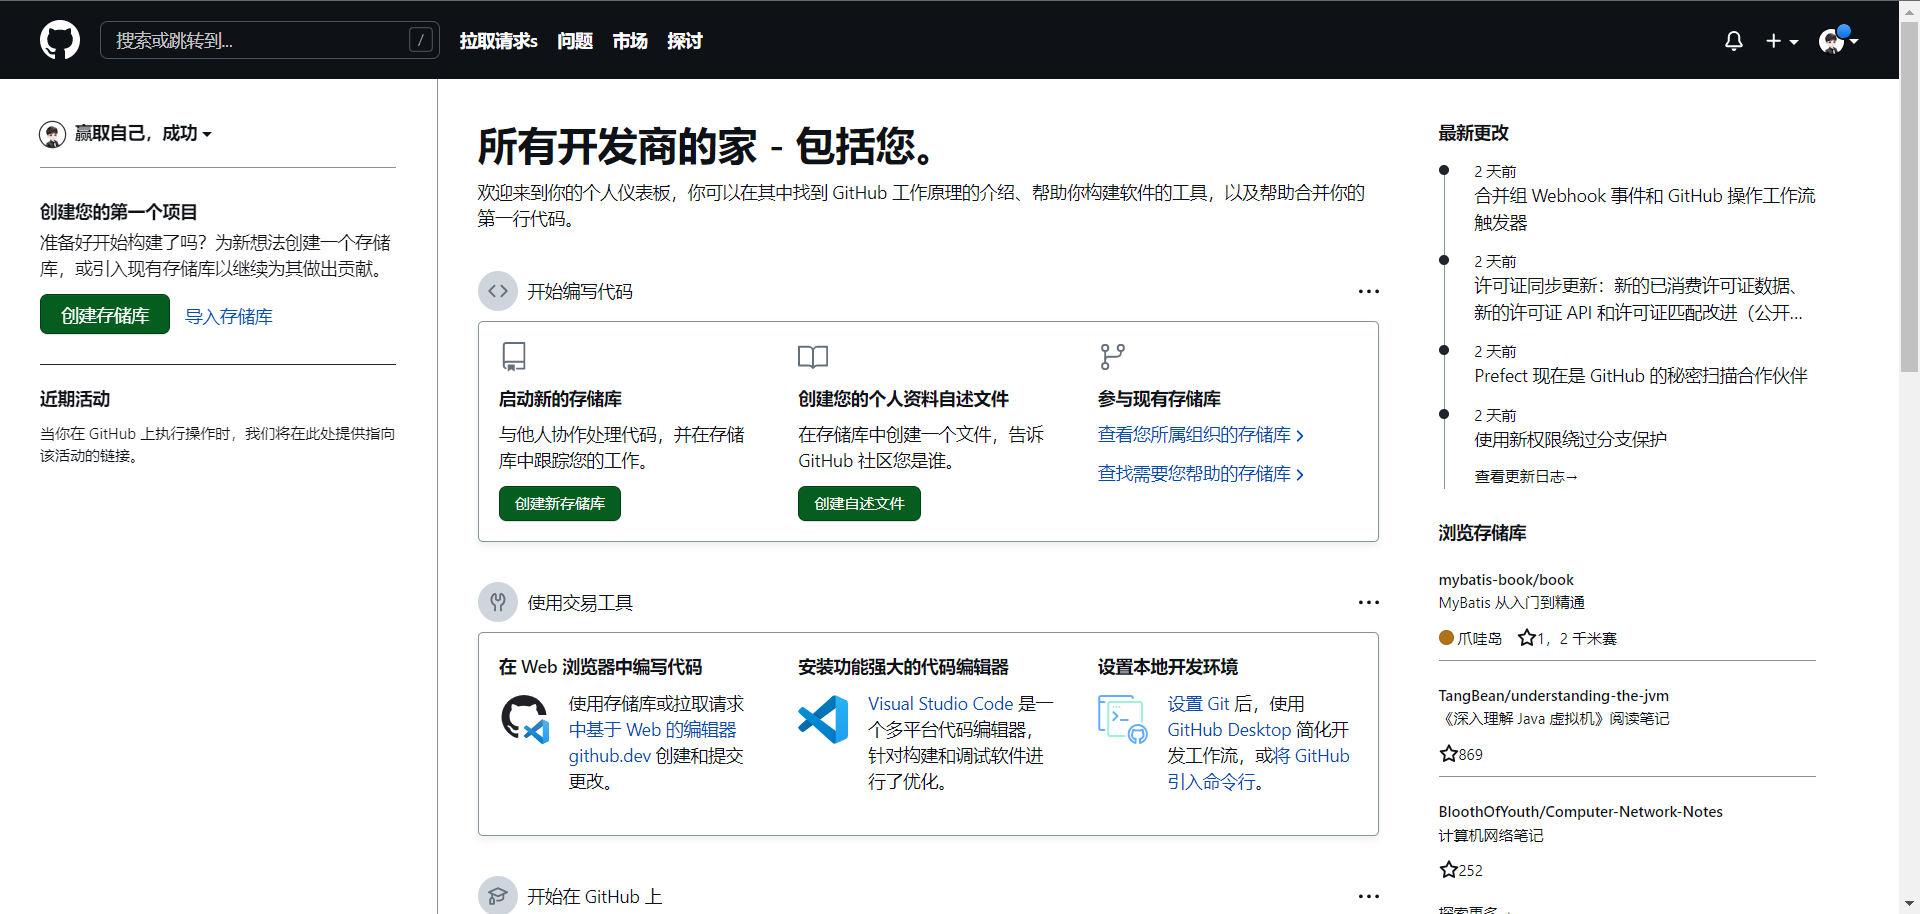Click the 爪哇岛 language color dot

click(1446, 638)
